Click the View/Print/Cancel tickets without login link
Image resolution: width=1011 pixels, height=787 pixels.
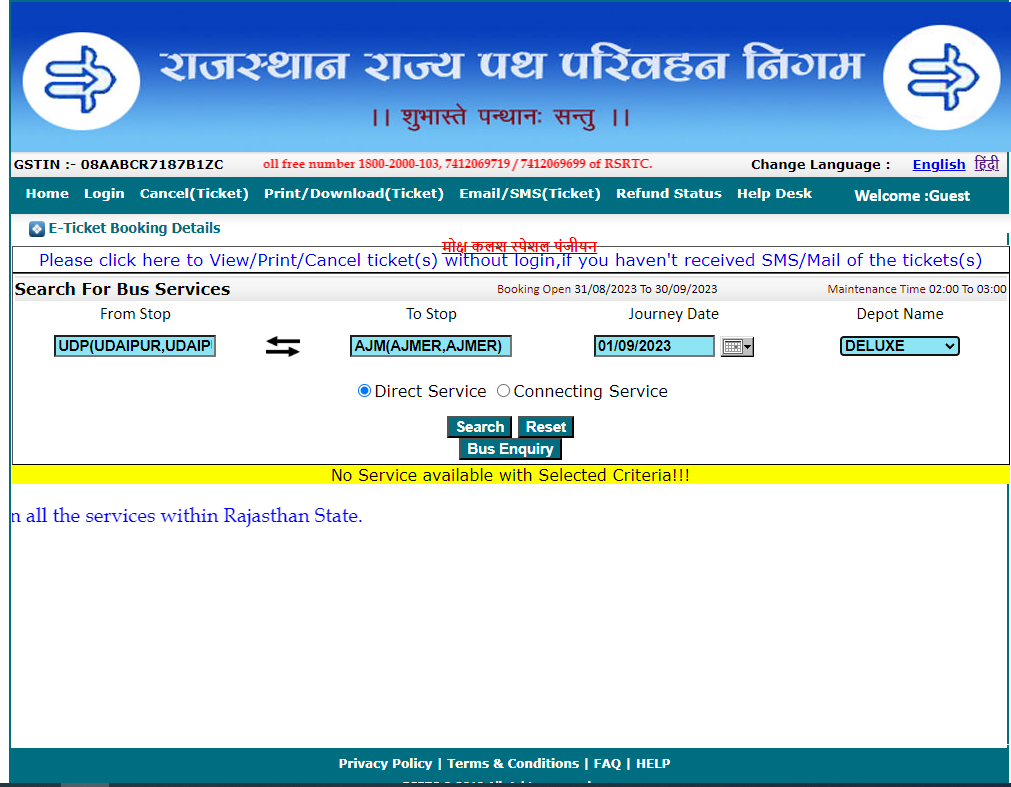[510, 260]
